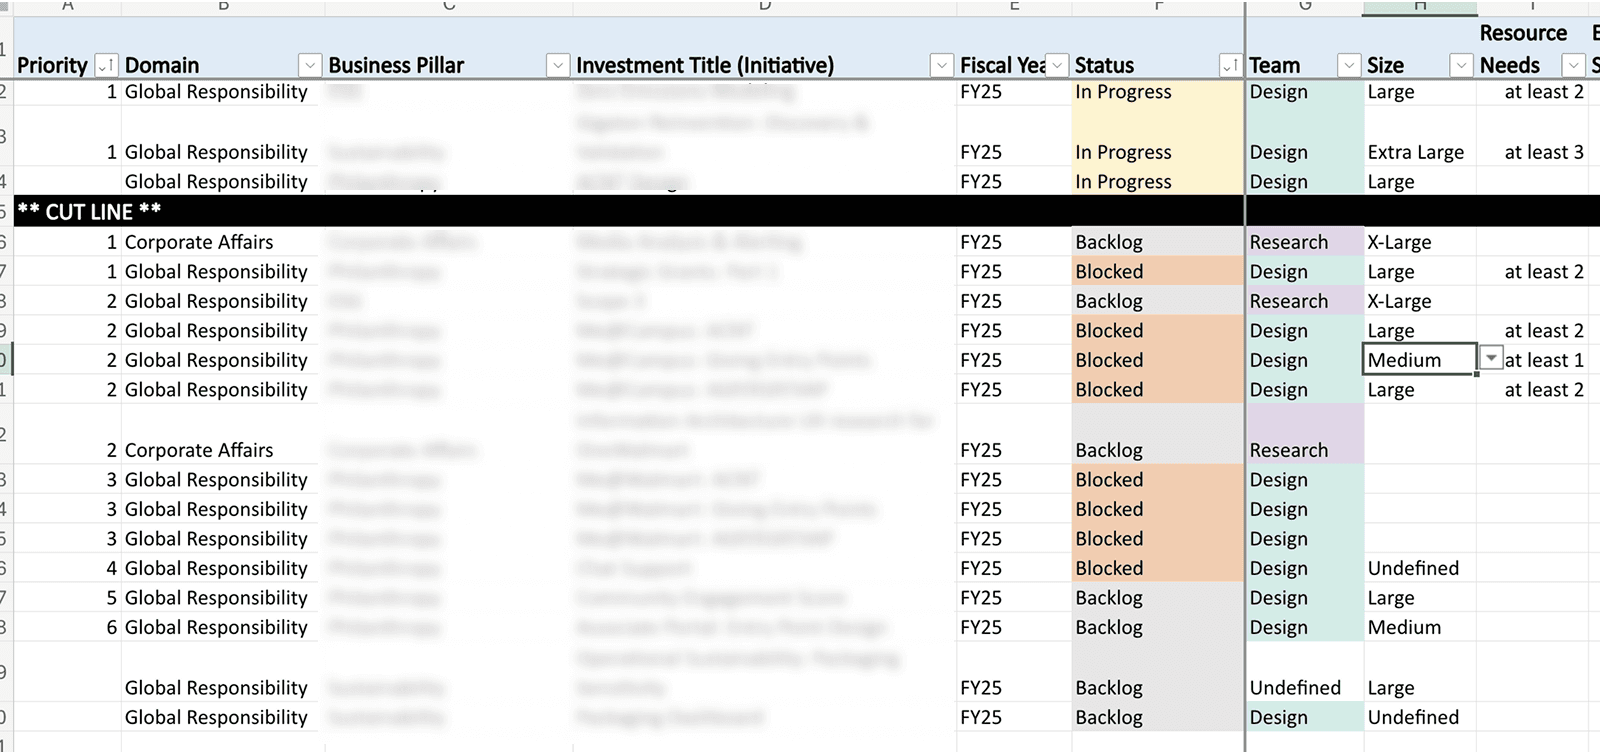
Task: Open the Priority column sort filter button
Action: tap(107, 66)
